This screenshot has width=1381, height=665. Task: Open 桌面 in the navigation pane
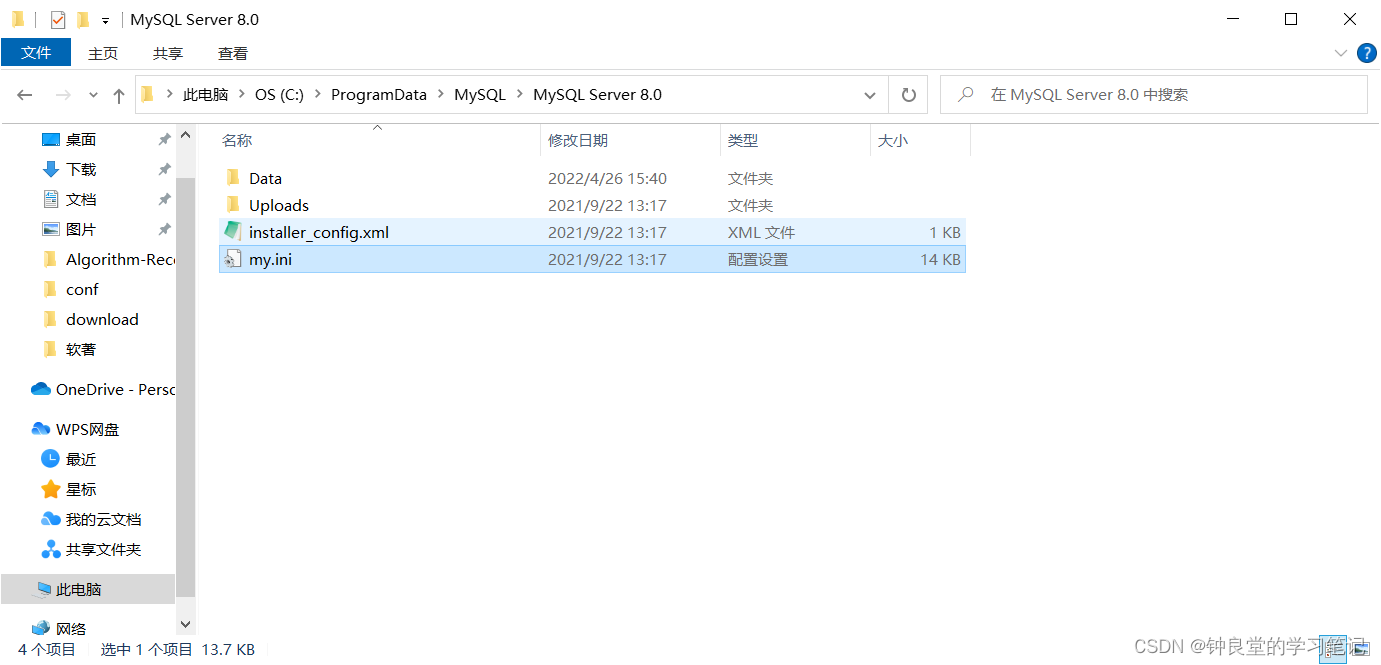(81, 139)
